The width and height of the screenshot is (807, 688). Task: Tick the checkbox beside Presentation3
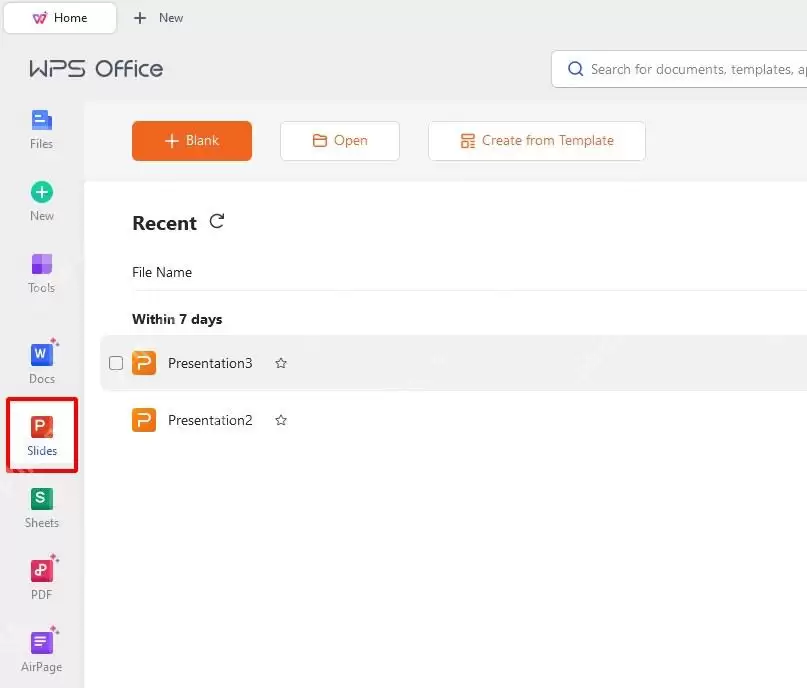point(116,363)
